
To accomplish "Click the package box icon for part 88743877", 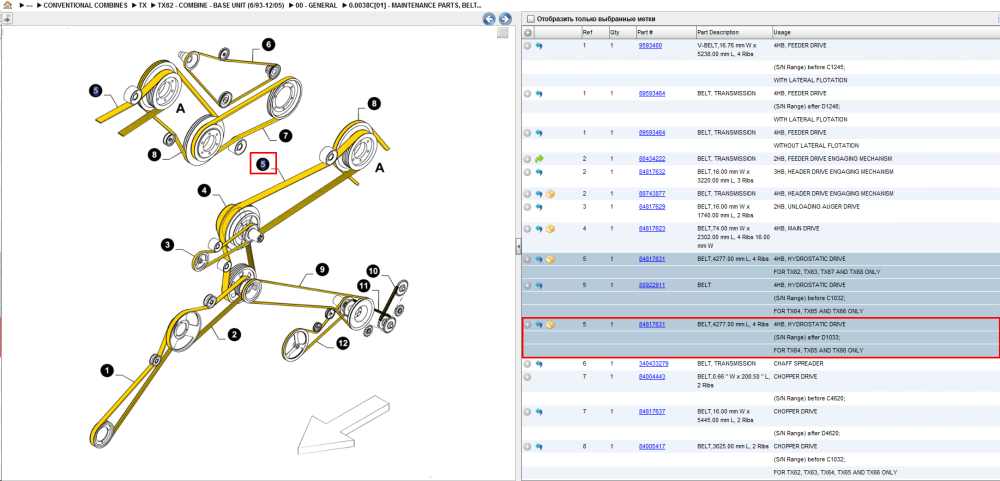I will tap(550, 193).
